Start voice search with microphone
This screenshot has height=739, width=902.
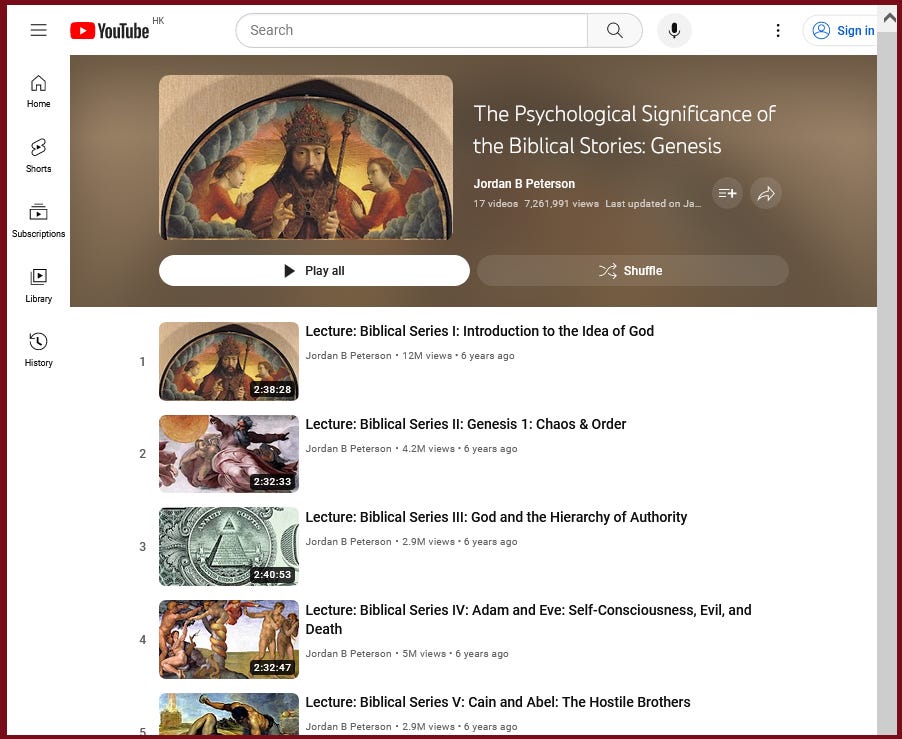(674, 30)
